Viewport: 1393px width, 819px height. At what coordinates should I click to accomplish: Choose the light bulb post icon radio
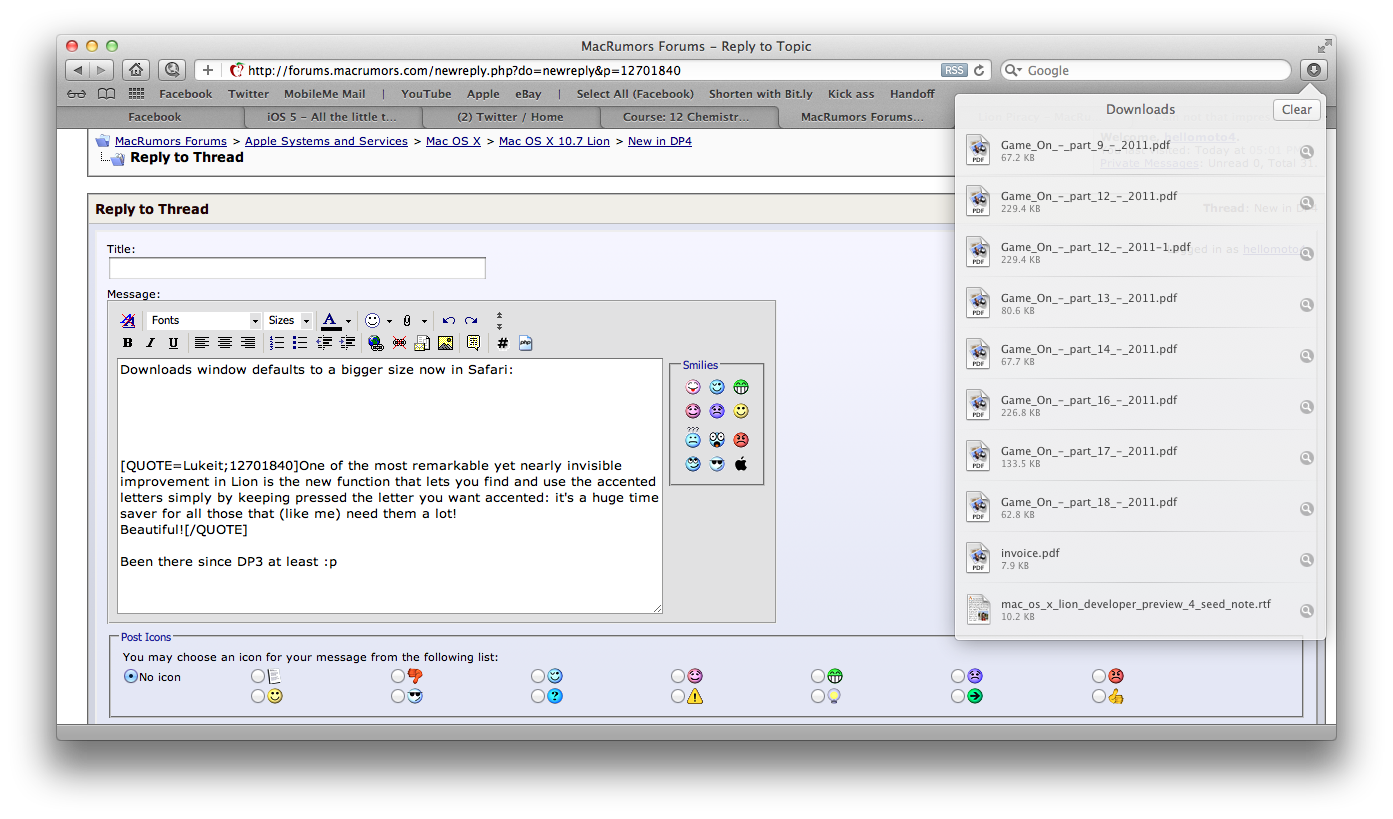tap(818, 696)
